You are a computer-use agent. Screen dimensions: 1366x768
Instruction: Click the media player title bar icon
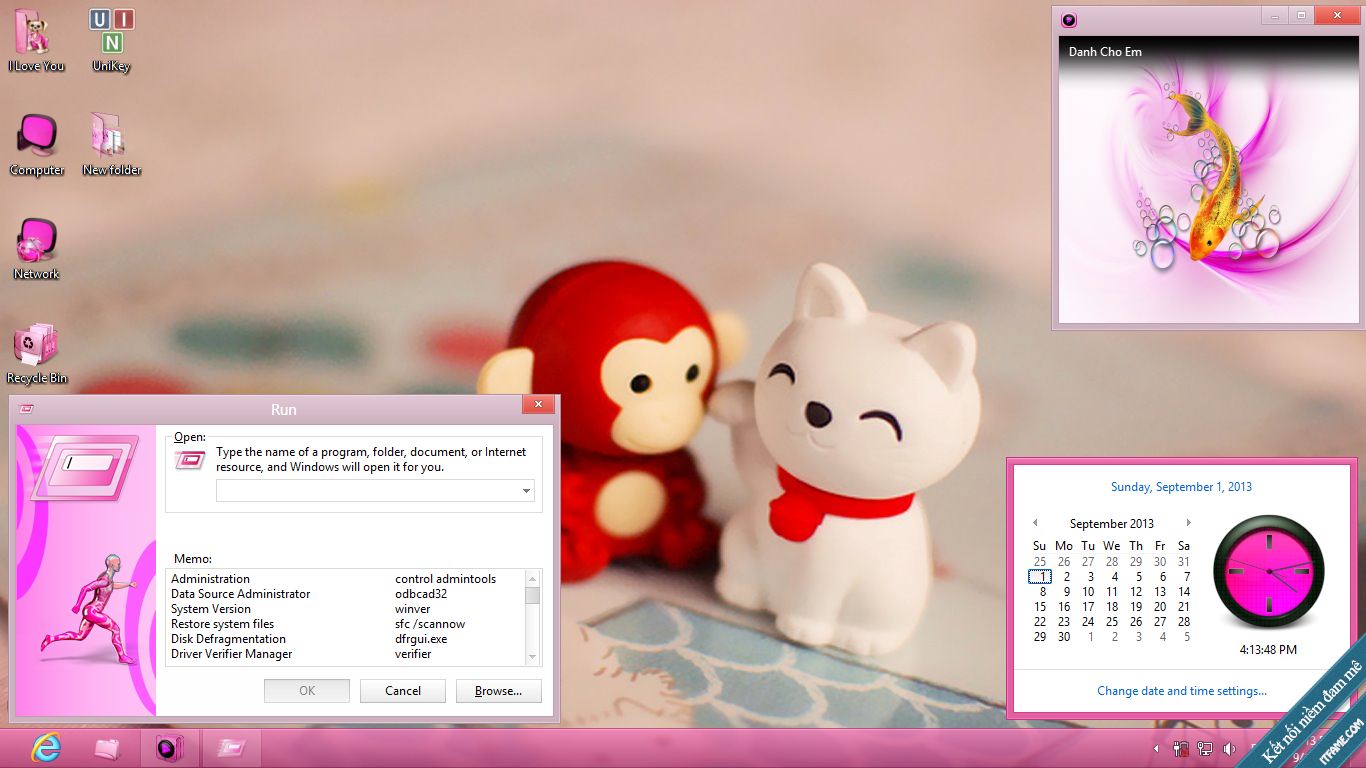(1069, 19)
